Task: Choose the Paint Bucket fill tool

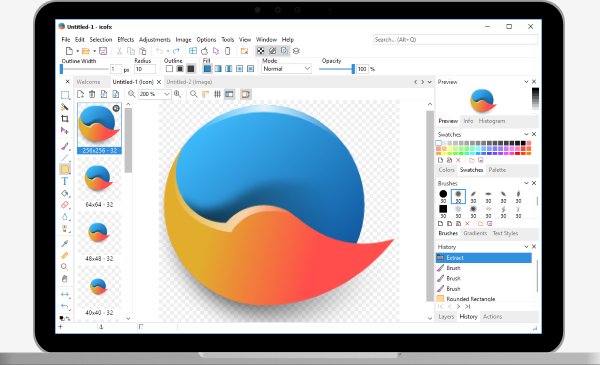Action: [65, 193]
